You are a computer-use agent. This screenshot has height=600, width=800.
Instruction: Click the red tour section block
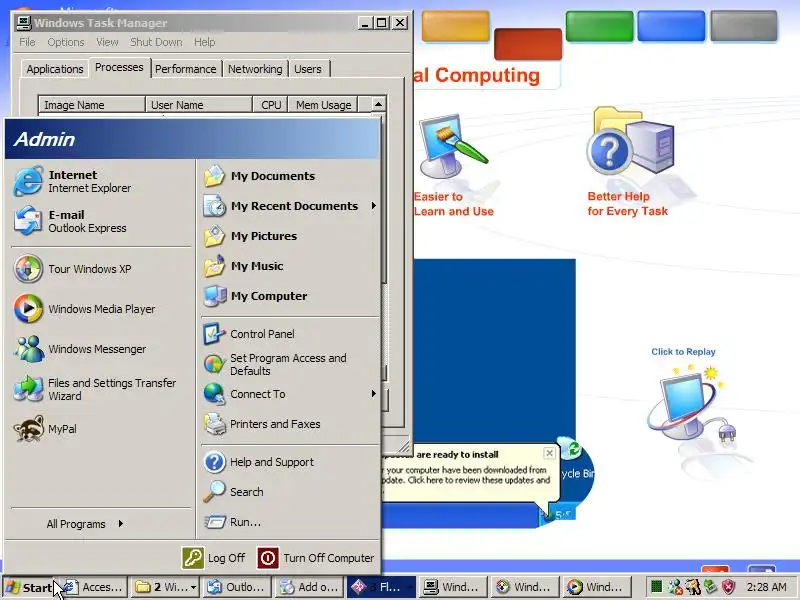(x=528, y=44)
